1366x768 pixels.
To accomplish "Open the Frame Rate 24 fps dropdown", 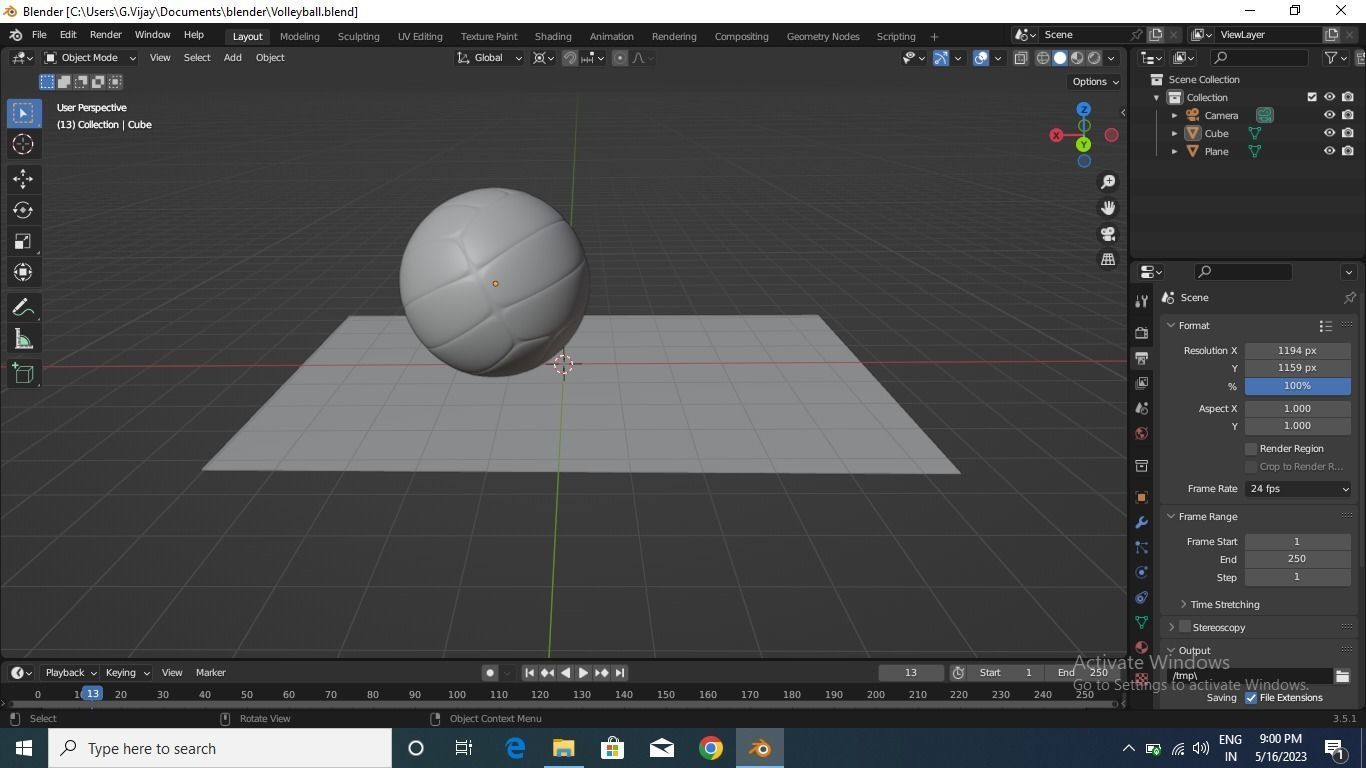I will (x=1298, y=489).
